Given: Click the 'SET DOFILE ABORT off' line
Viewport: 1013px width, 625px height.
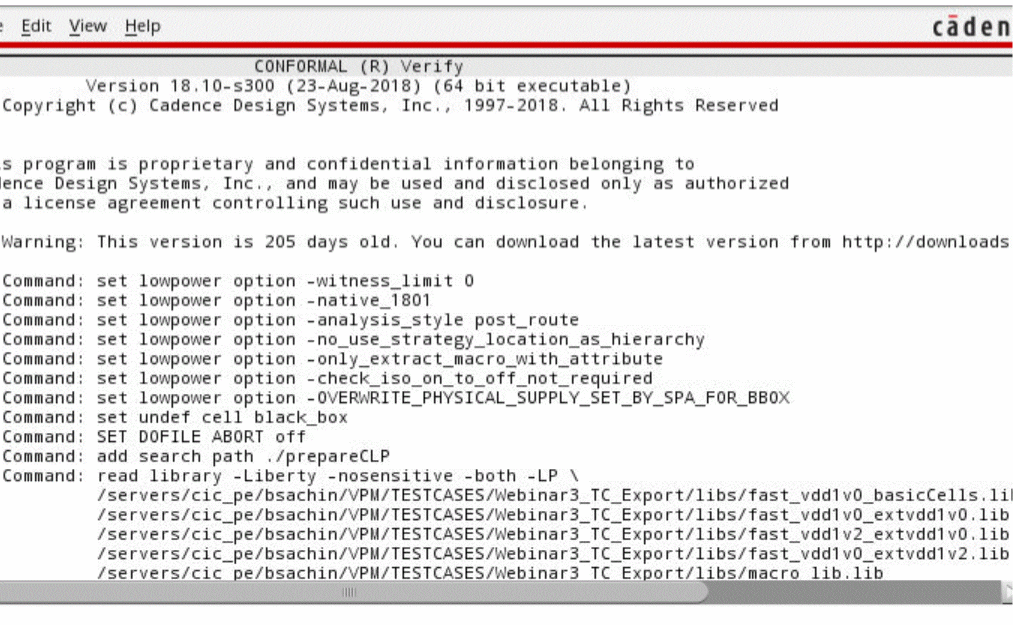Looking at the screenshot, I should [x=154, y=436].
